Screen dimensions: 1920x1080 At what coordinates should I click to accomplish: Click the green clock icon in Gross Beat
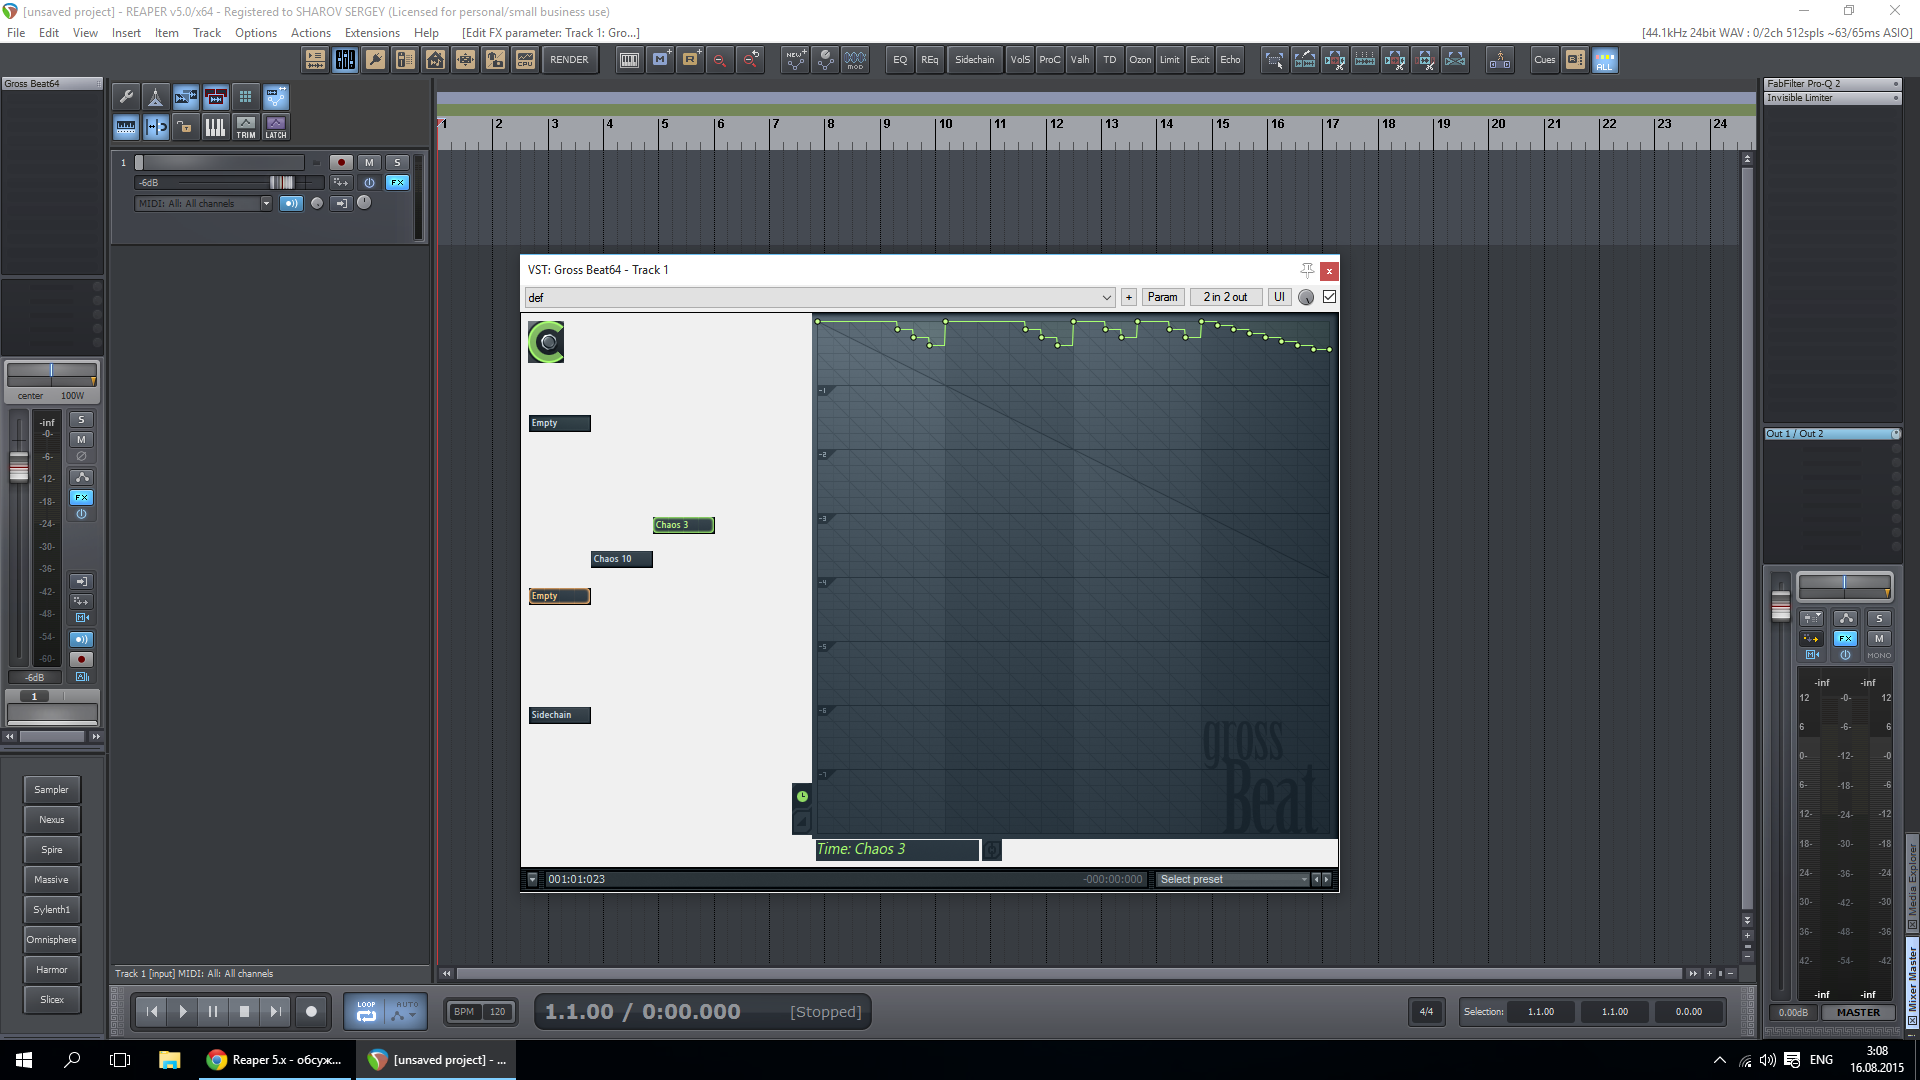(802, 796)
